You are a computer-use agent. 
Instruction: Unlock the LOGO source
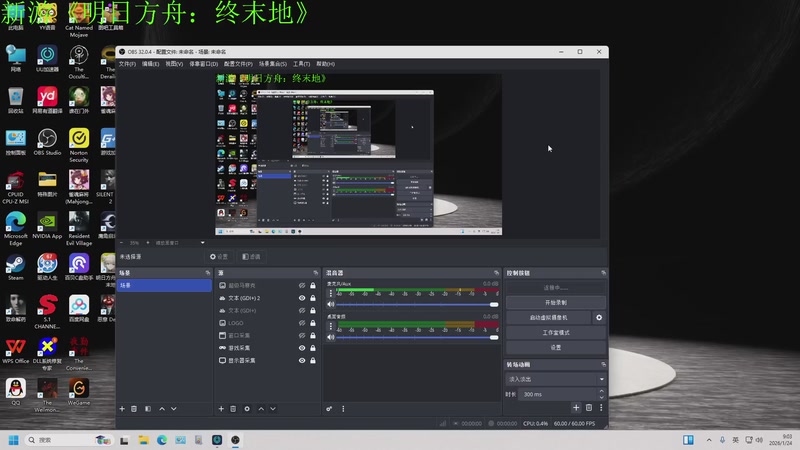[313, 323]
